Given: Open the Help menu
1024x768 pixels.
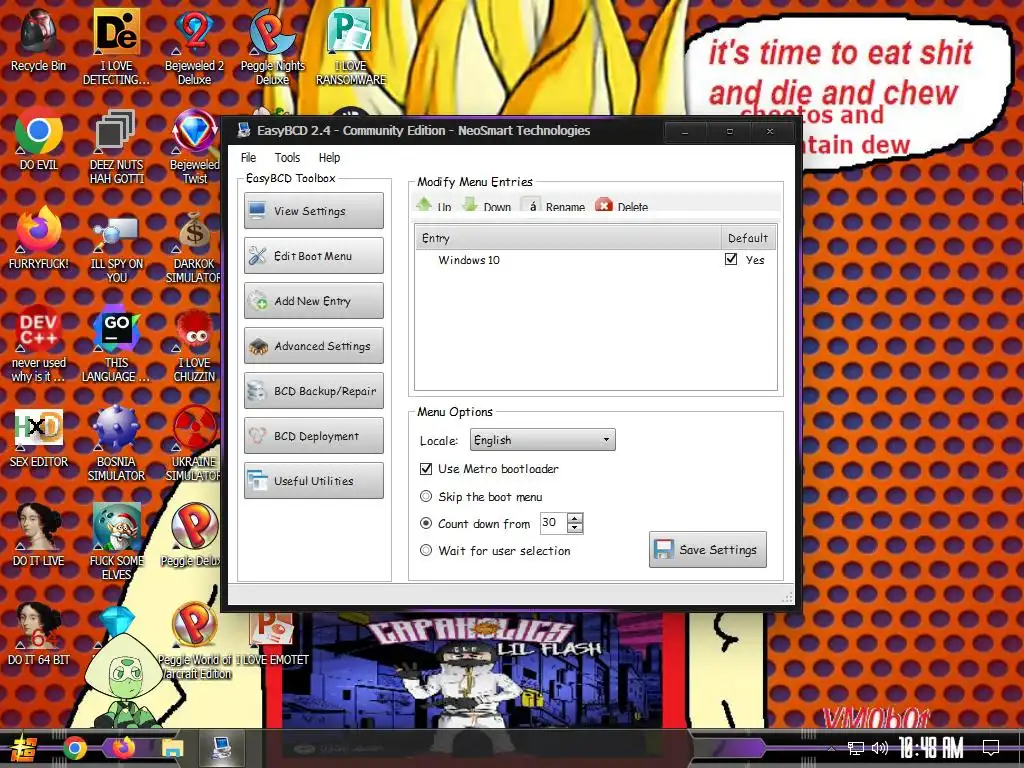Looking at the screenshot, I should [x=329, y=157].
